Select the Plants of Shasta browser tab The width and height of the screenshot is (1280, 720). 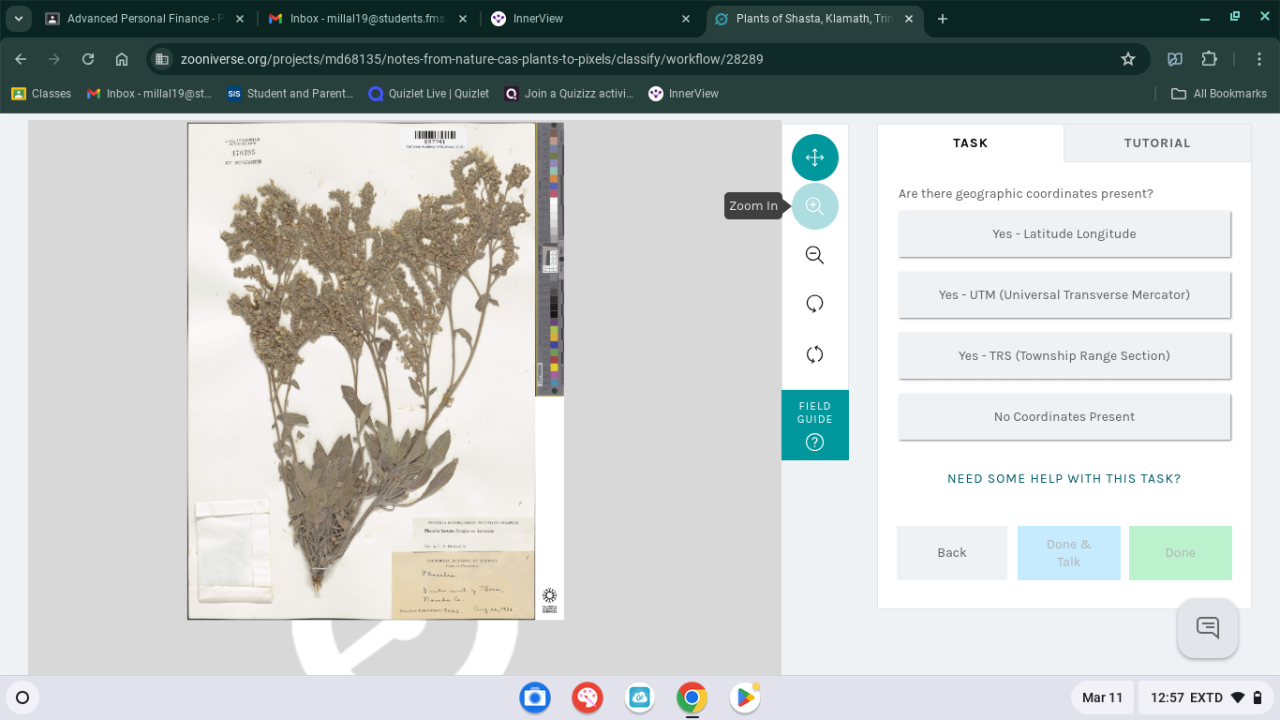tap(815, 19)
